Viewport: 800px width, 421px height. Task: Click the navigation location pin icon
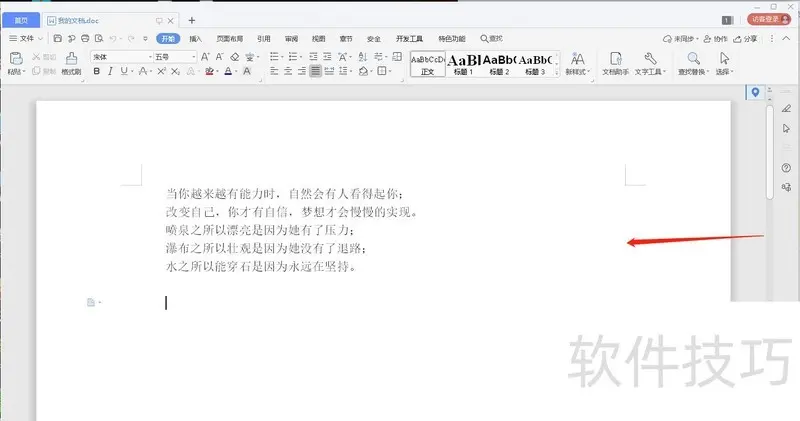pos(755,92)
